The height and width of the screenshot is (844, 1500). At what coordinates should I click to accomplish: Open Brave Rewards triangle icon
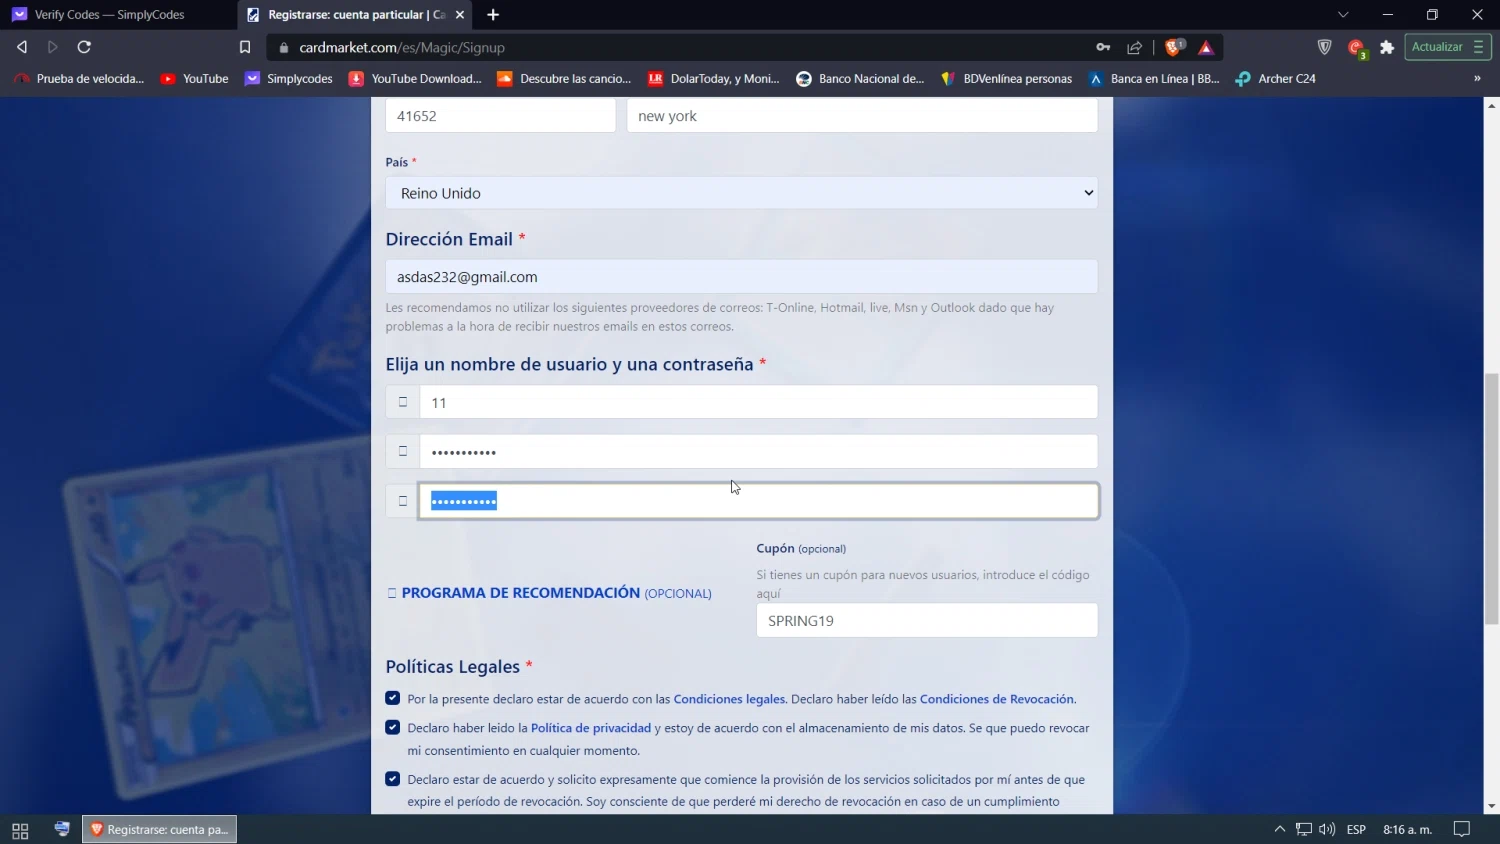1206,47
